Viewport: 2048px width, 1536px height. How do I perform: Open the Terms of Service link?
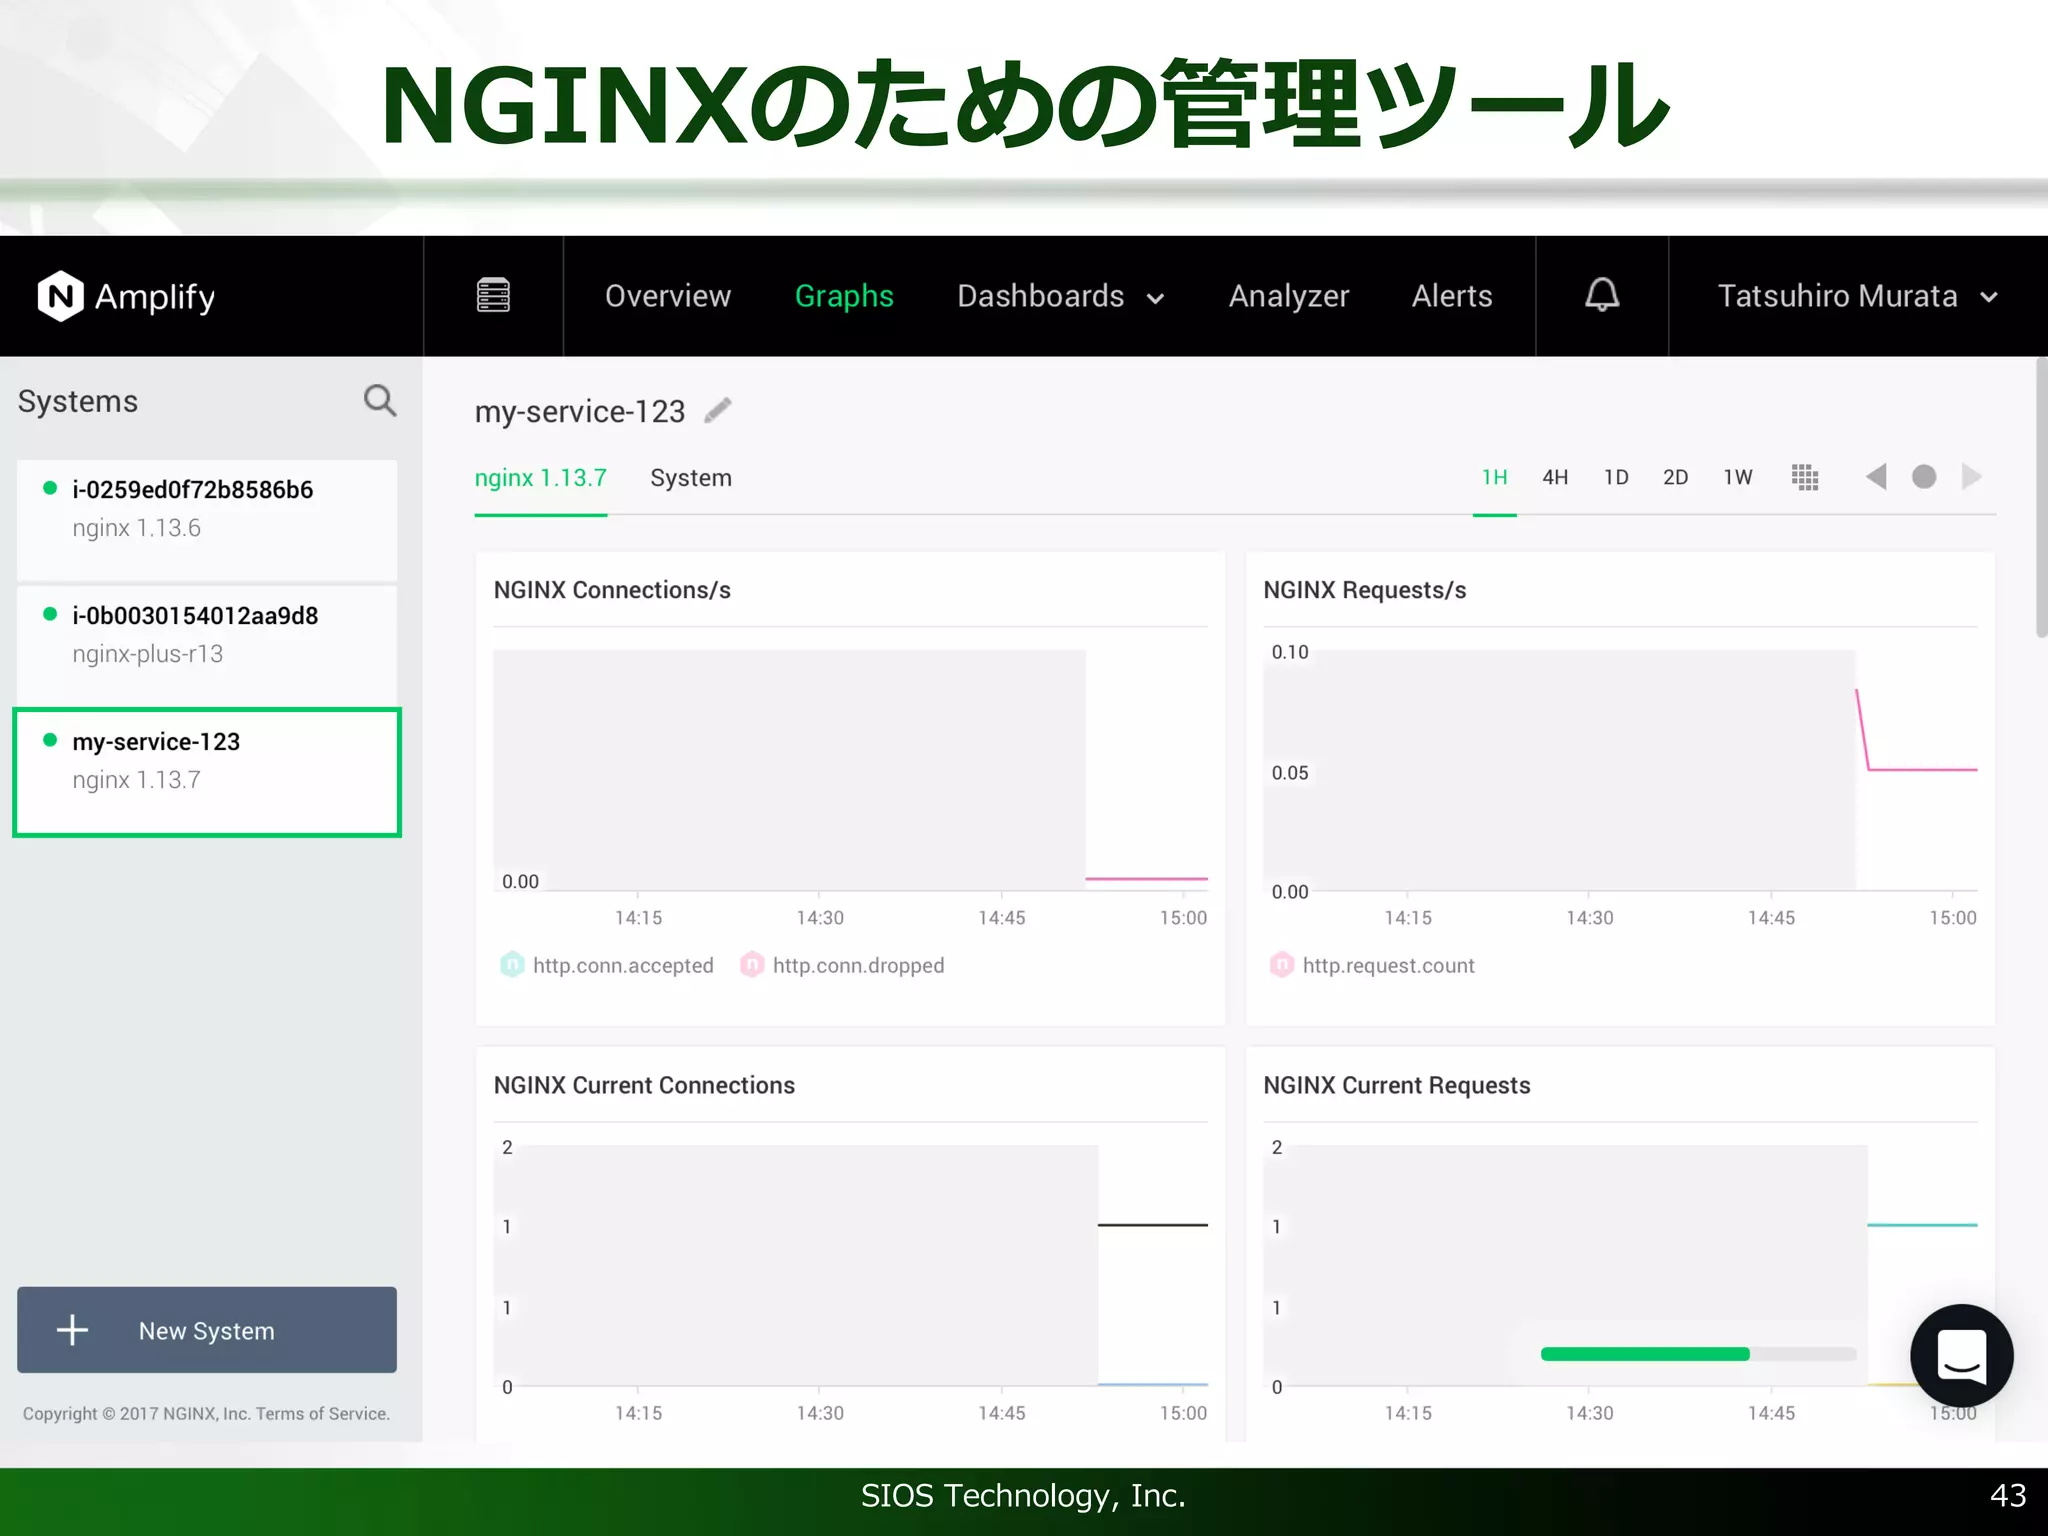pyautogui.click(x=322, y=1413)
